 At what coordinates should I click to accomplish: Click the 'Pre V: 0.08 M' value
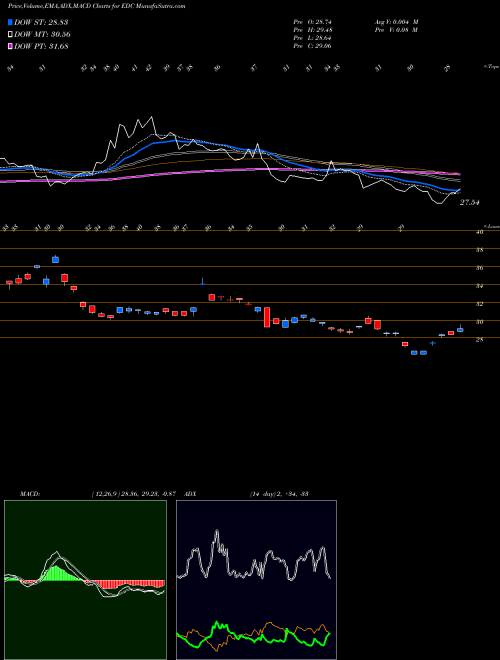[396, 30]
